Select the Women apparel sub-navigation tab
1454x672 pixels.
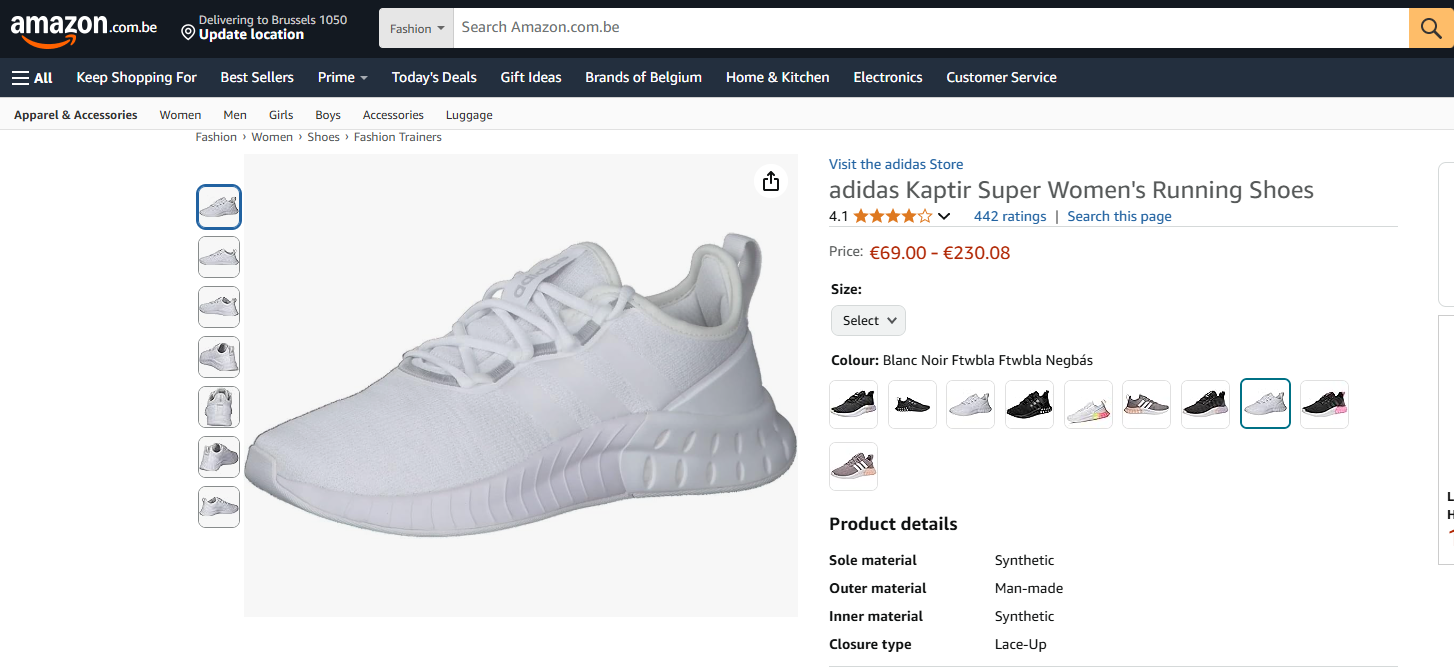click(x=180, y=115)
